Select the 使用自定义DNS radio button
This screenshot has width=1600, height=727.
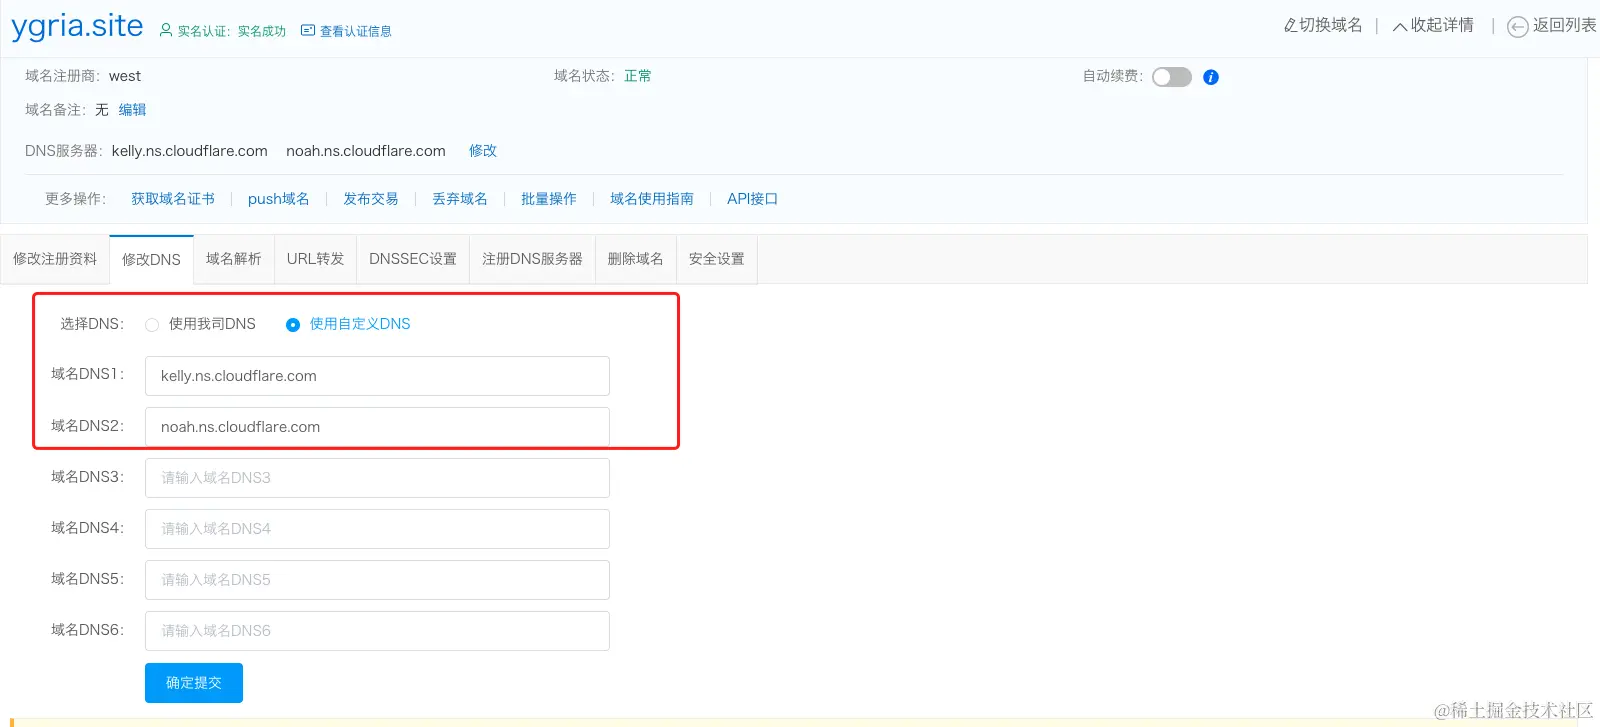pos(293,325)
